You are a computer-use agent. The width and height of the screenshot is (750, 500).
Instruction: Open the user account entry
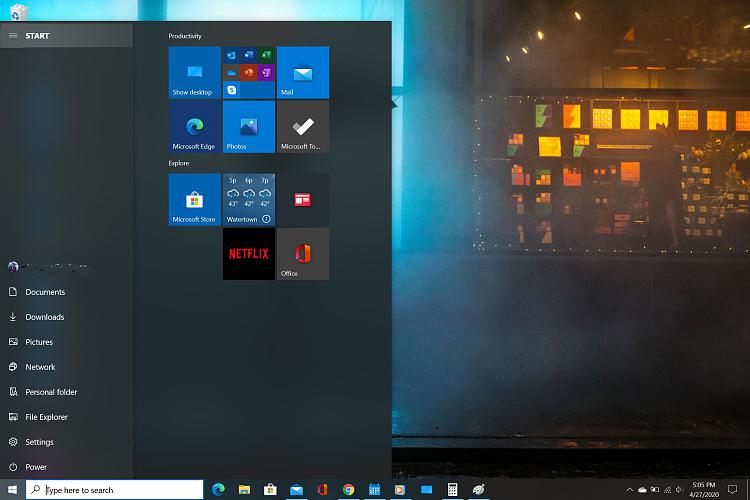pos(48,267)
